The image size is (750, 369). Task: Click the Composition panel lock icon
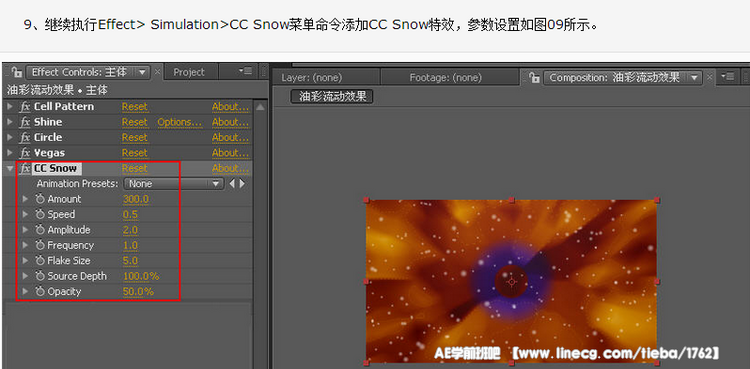pyautogui.click(x=535, y=78)
